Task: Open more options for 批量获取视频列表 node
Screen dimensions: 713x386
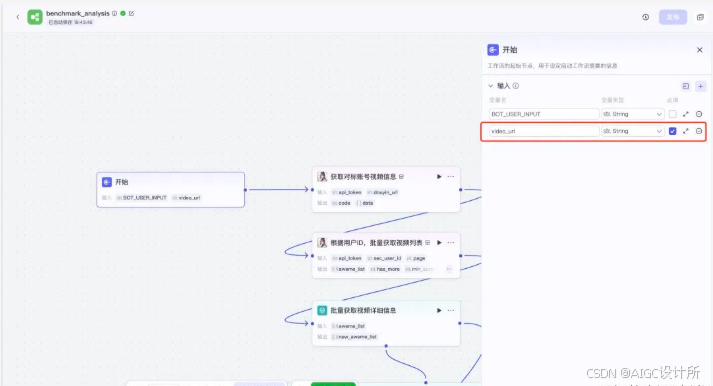Action: click(x=451, y=243)
